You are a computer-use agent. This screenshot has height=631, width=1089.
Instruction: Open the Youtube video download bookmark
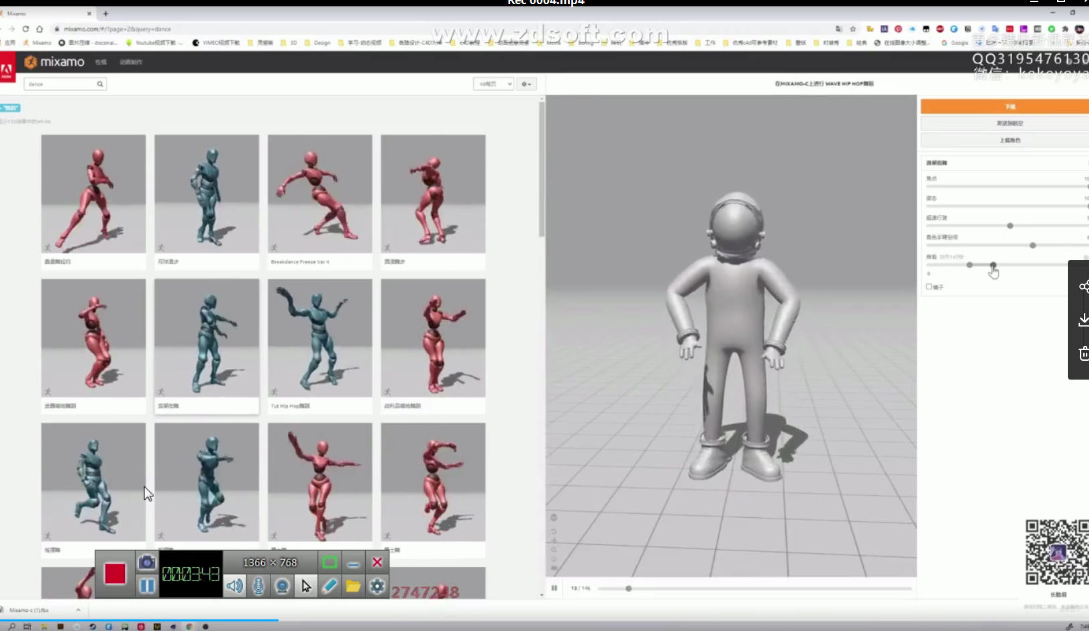(154, 43)
